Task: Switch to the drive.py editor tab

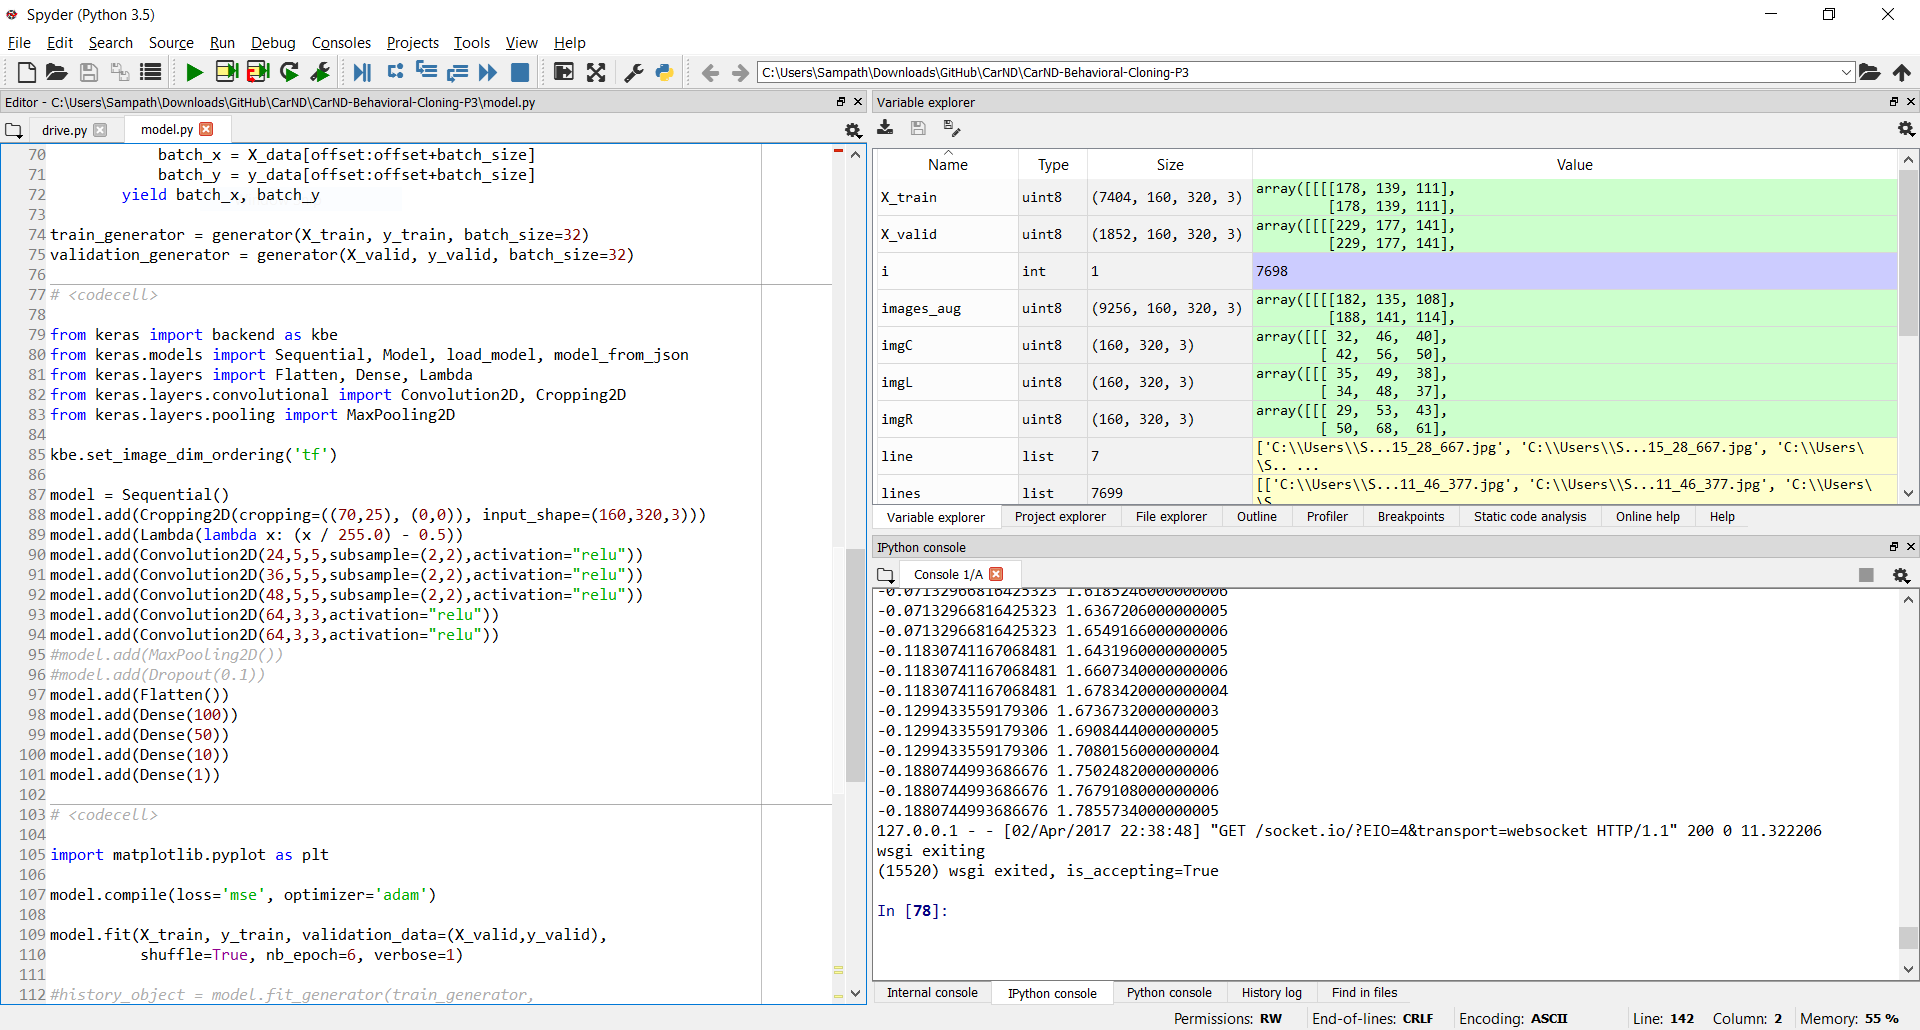Action: (64, 130)
